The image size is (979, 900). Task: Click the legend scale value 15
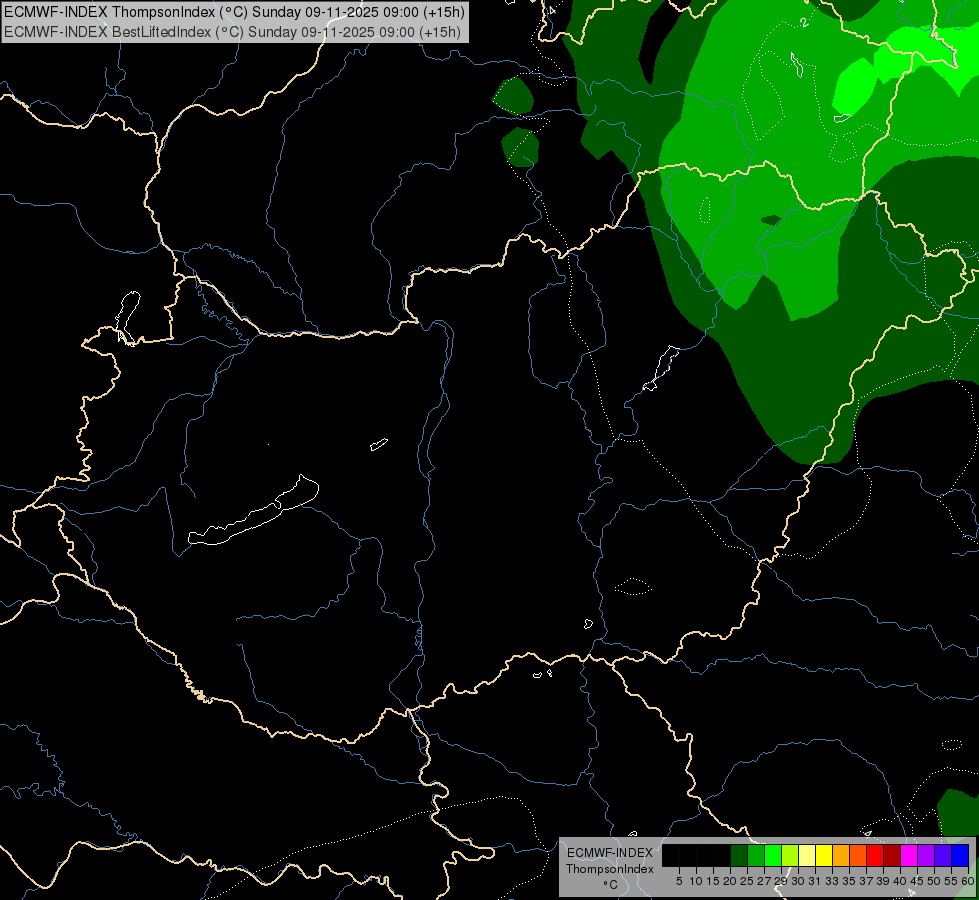pyautogui.click(x=713, y=881)
